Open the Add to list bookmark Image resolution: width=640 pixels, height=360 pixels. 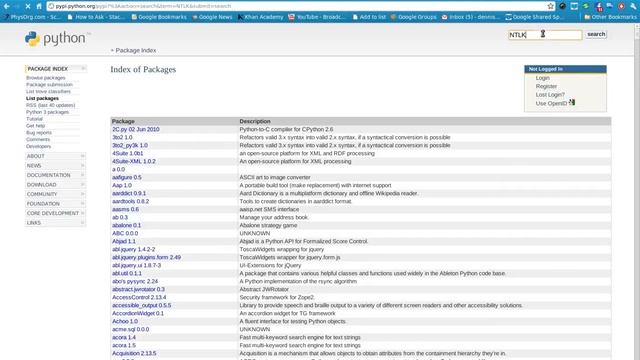(x=369, y=17)
